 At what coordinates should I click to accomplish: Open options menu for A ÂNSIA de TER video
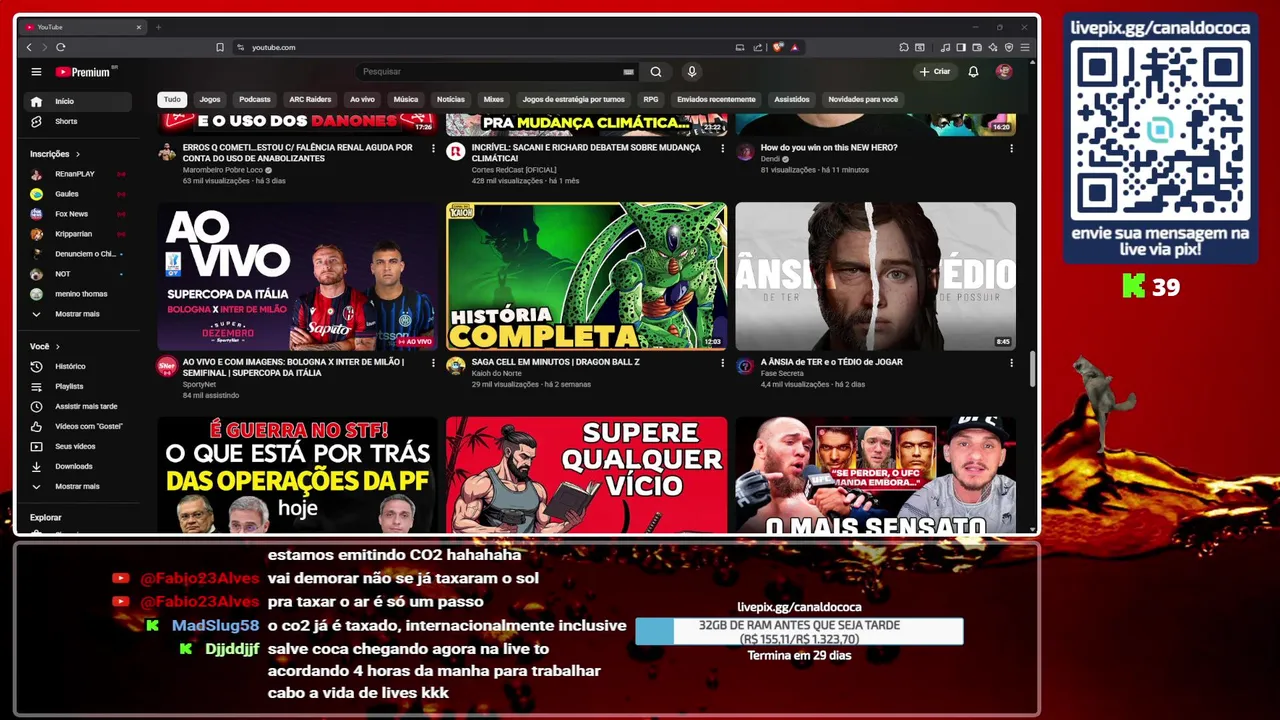[1011, 363]
